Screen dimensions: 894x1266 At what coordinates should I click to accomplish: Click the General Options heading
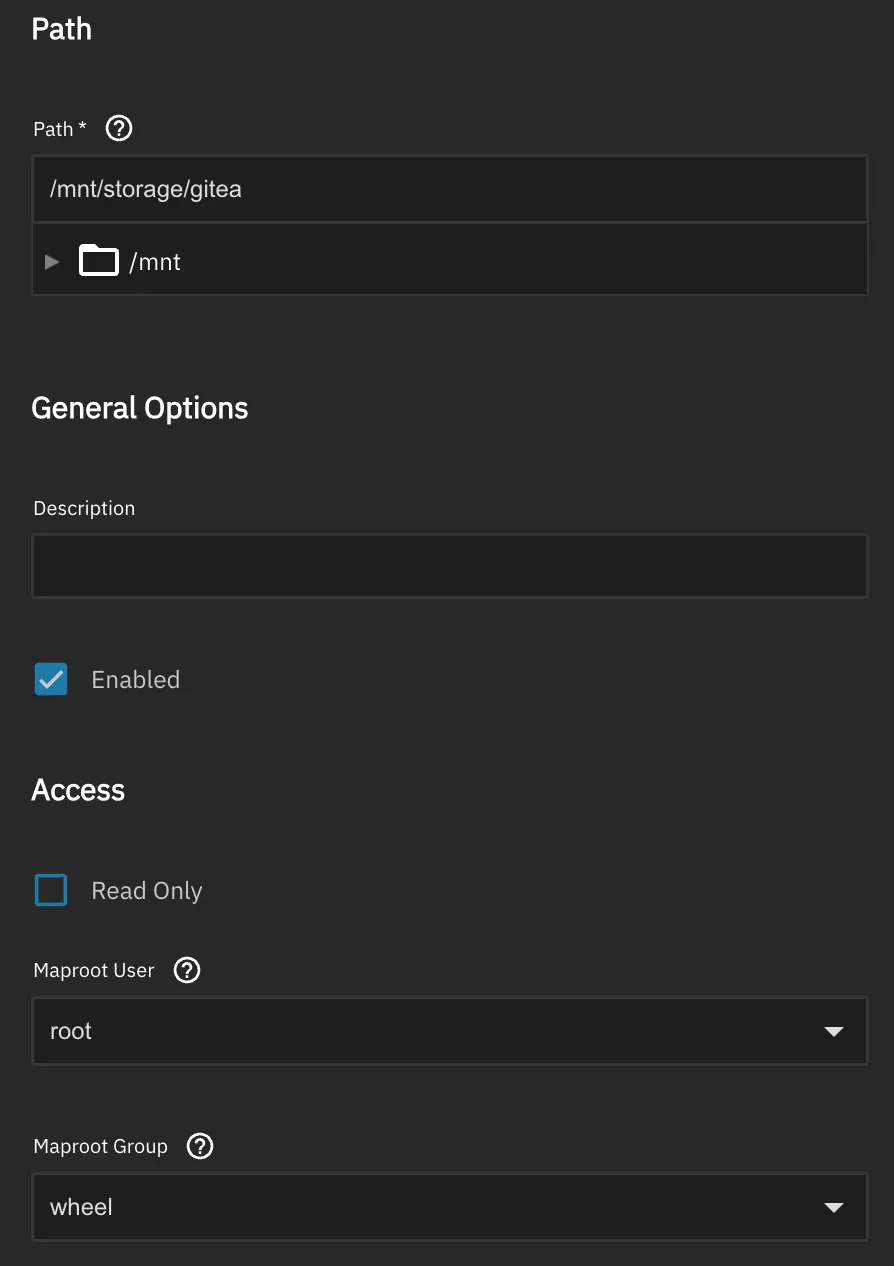click(140, 407)
